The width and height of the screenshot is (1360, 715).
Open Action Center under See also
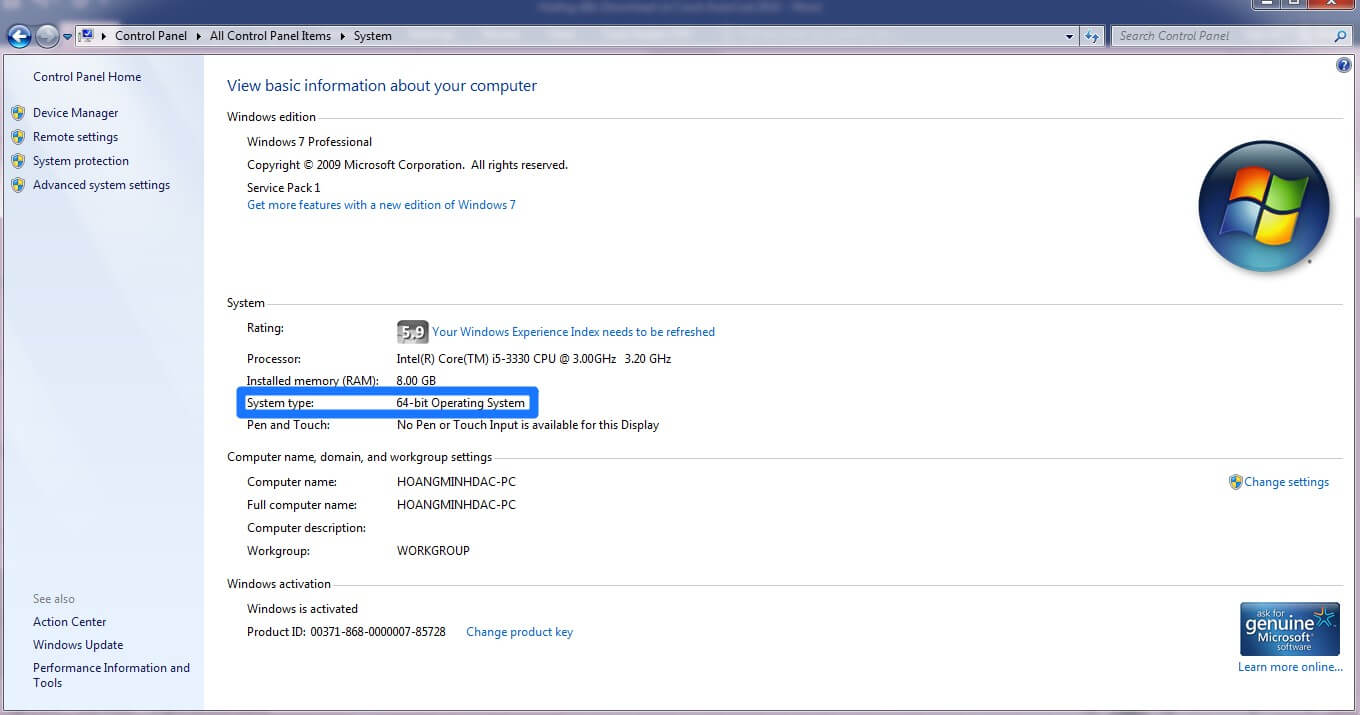pos(69,622)
